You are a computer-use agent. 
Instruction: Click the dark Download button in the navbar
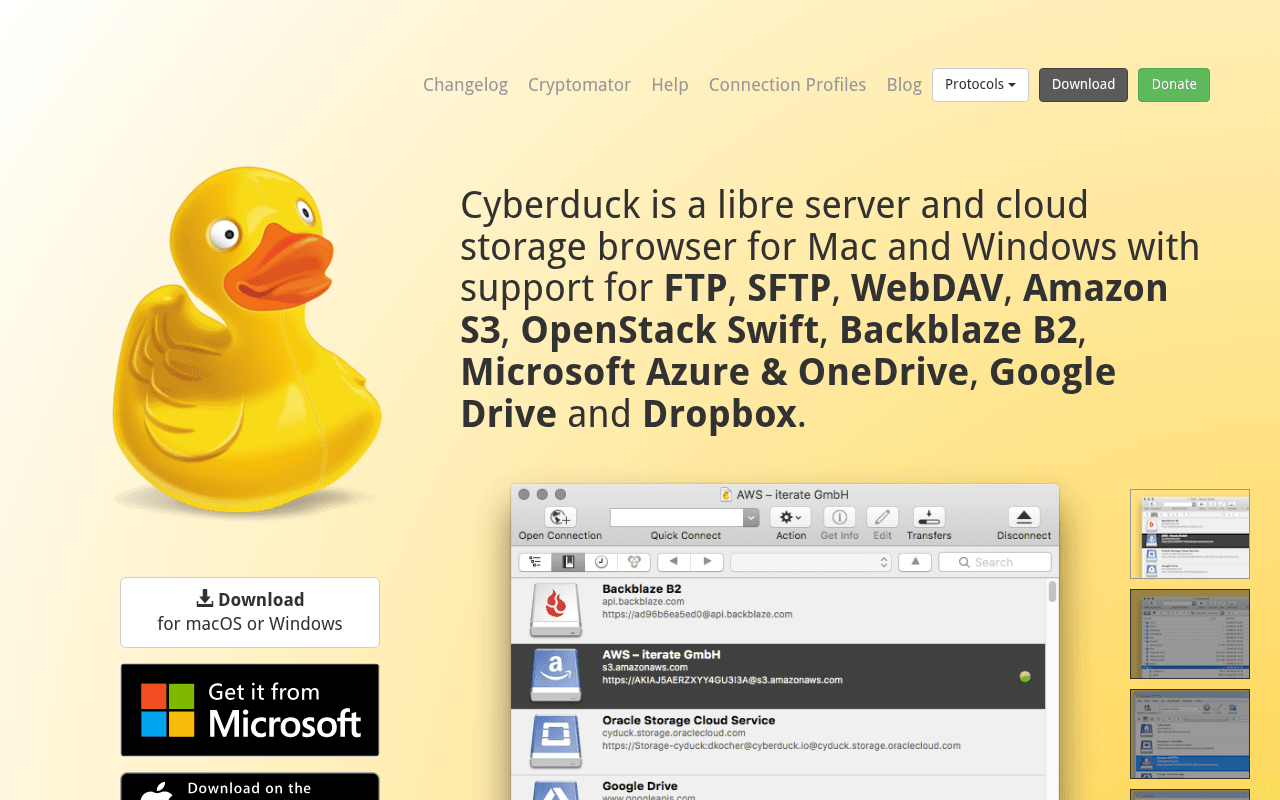[1083, 85]
